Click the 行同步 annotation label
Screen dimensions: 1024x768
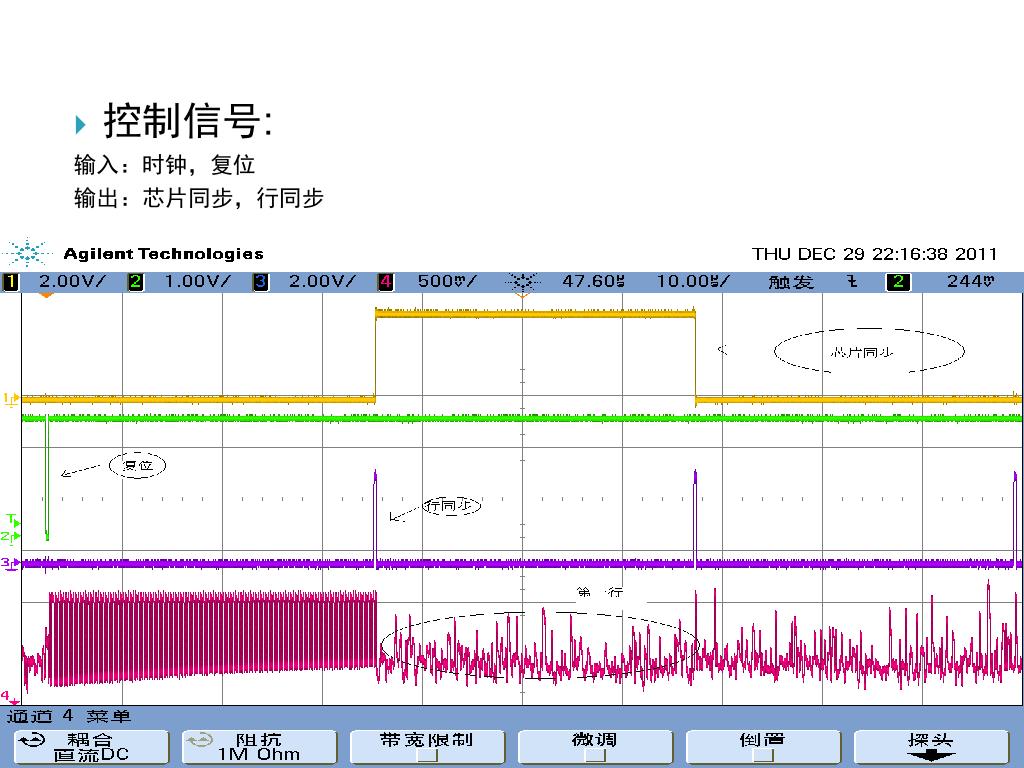pyautogui.click(x=451, y=505)
